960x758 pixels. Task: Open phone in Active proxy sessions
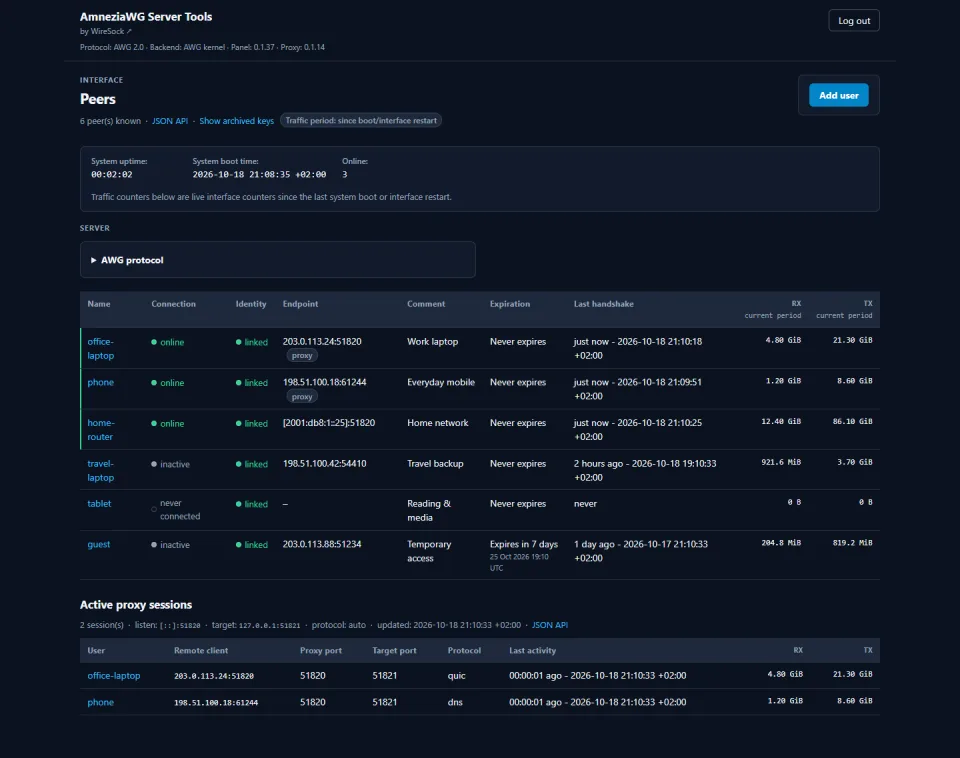tap(100, 702)
